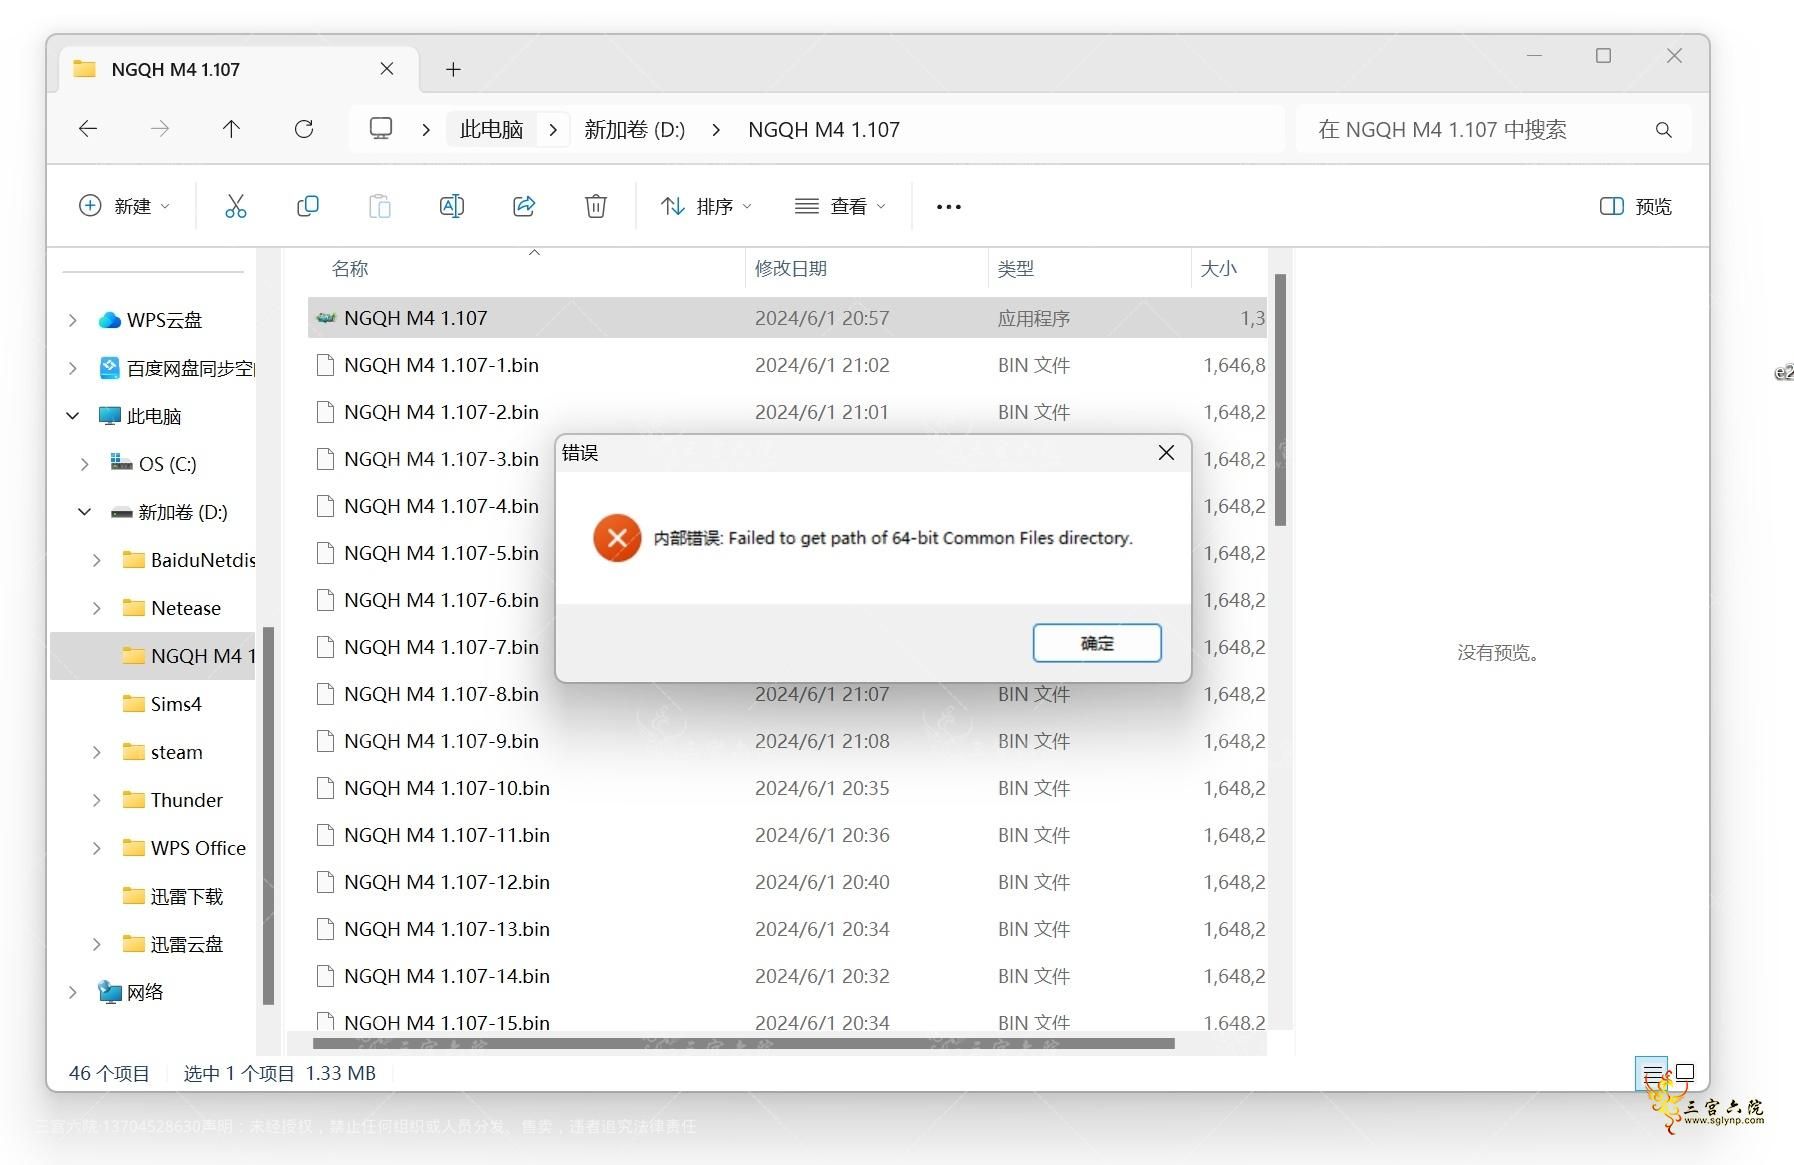1794x1165 pixels.
Task: Click 此电脑 breadcrumb in address bar
Action: (491, 129)
